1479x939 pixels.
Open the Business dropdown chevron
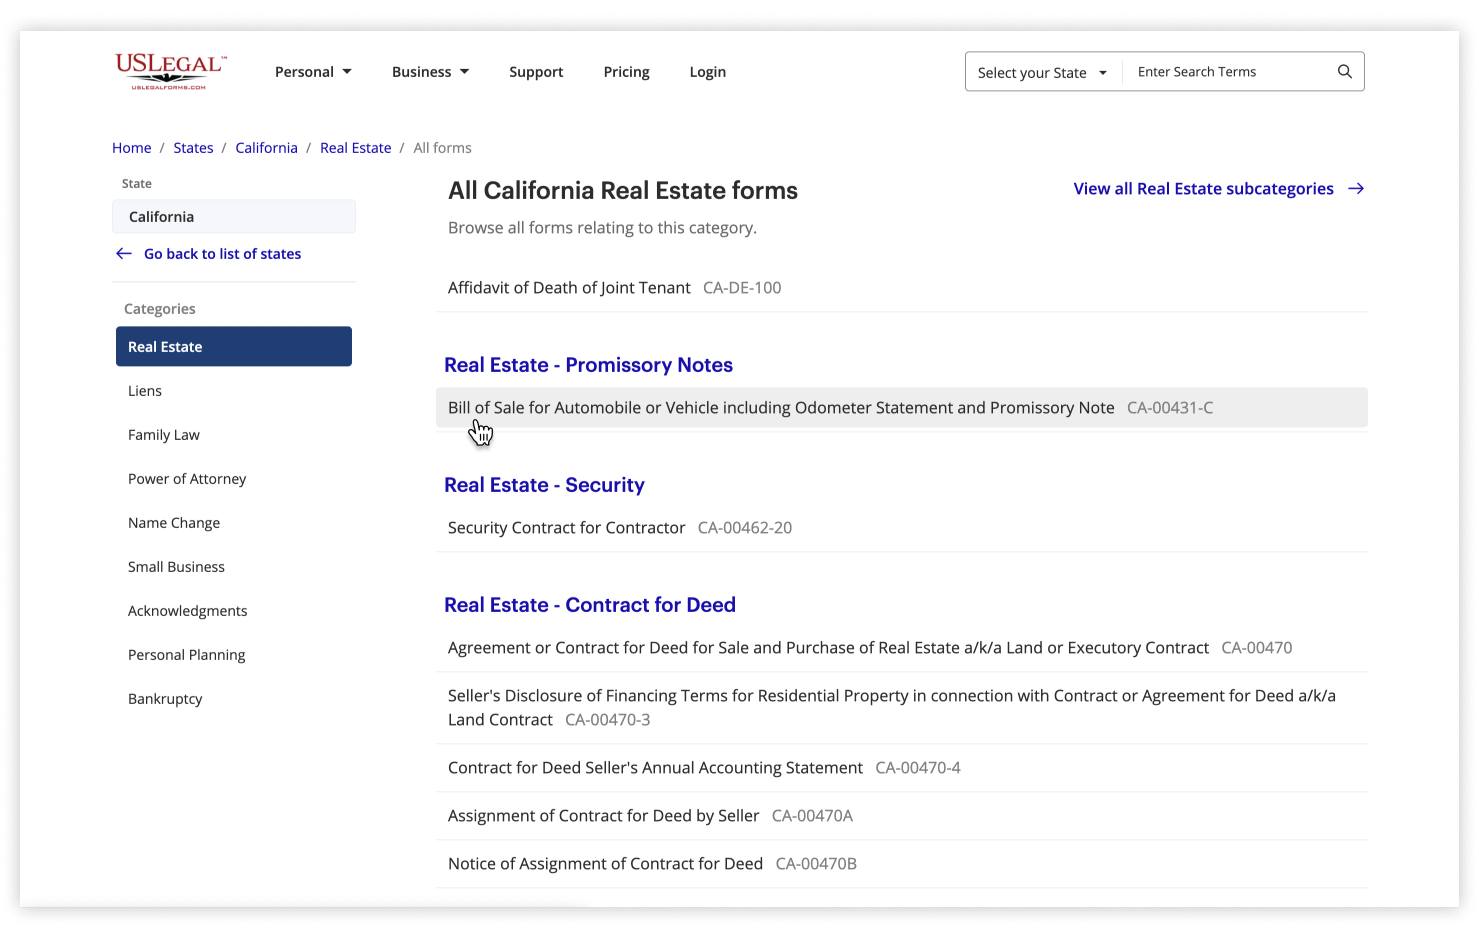[464, 71]
